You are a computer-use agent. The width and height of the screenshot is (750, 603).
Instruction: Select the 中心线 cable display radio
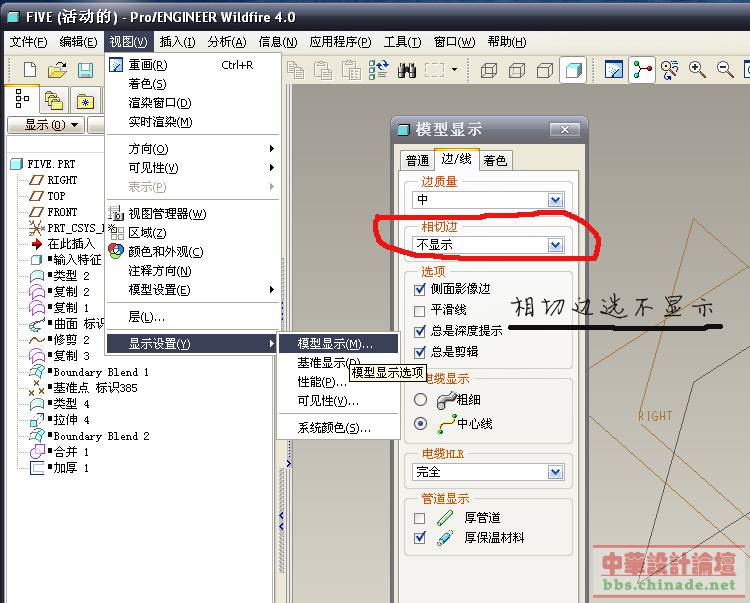[420, 423]
